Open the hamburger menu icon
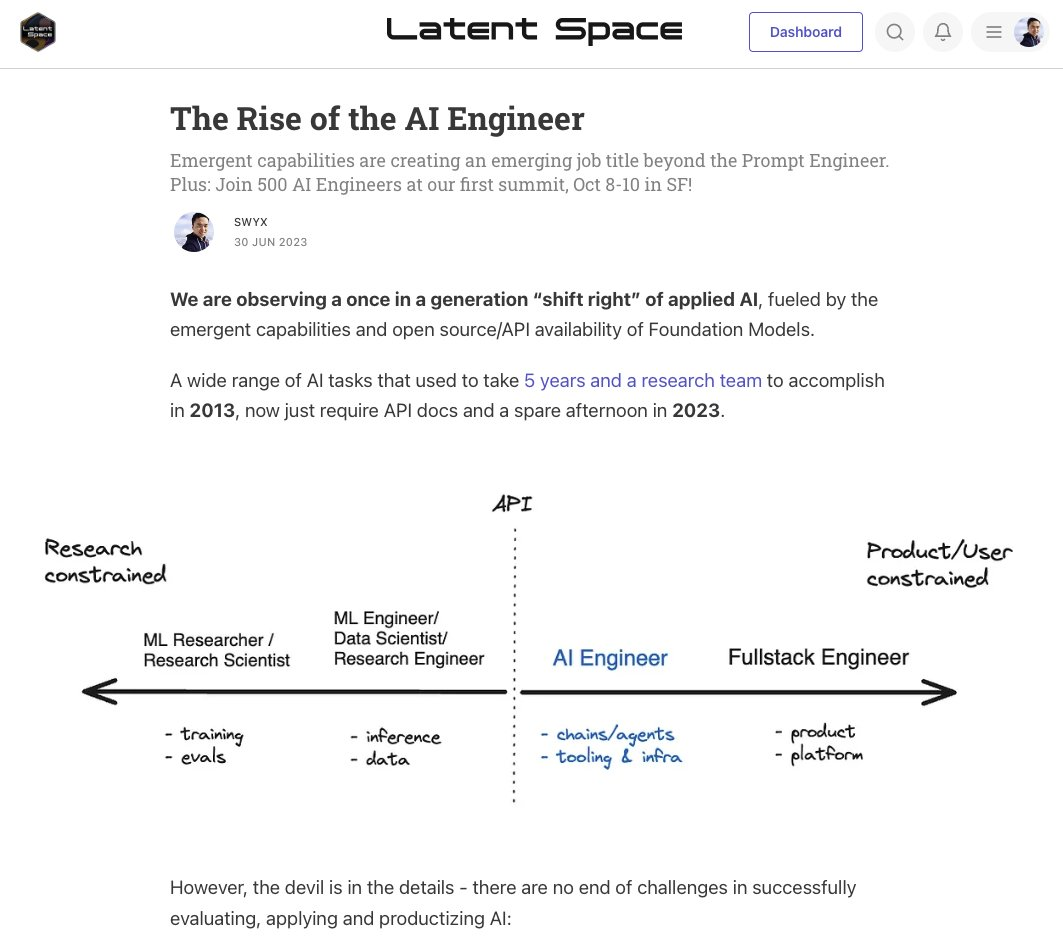 click(994, 32)
